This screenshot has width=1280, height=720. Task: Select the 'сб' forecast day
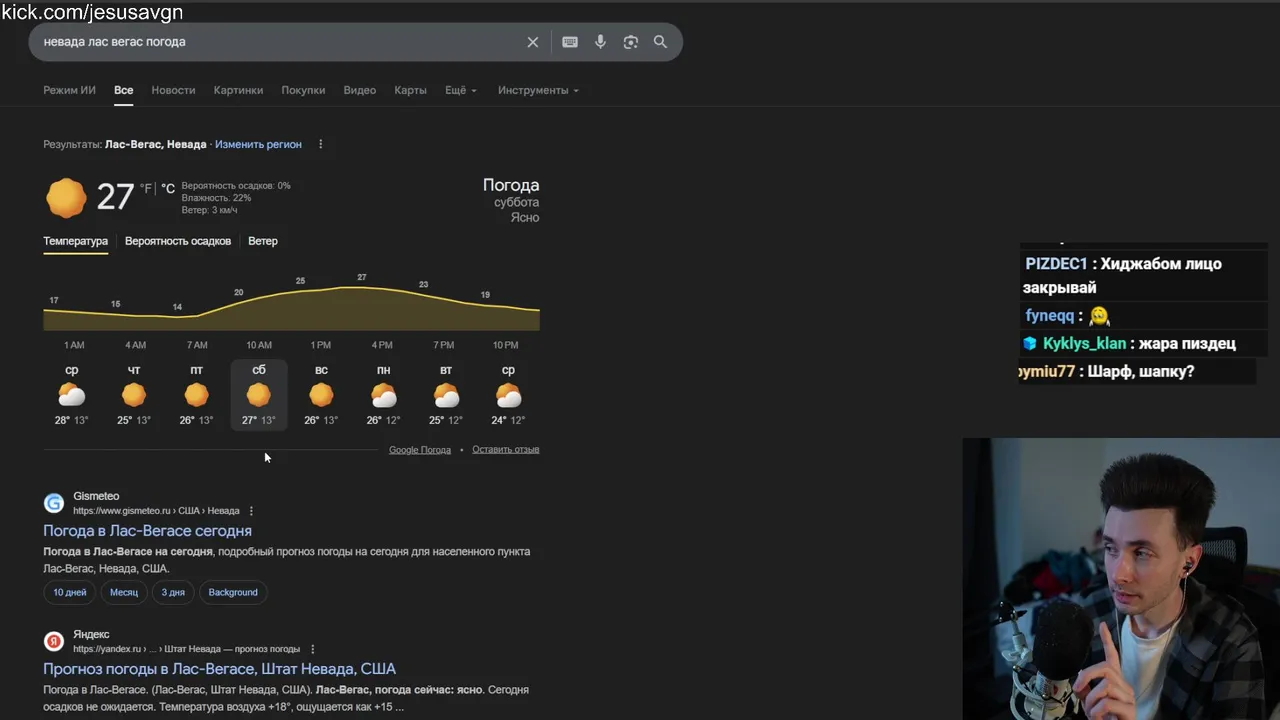(259, 395)
